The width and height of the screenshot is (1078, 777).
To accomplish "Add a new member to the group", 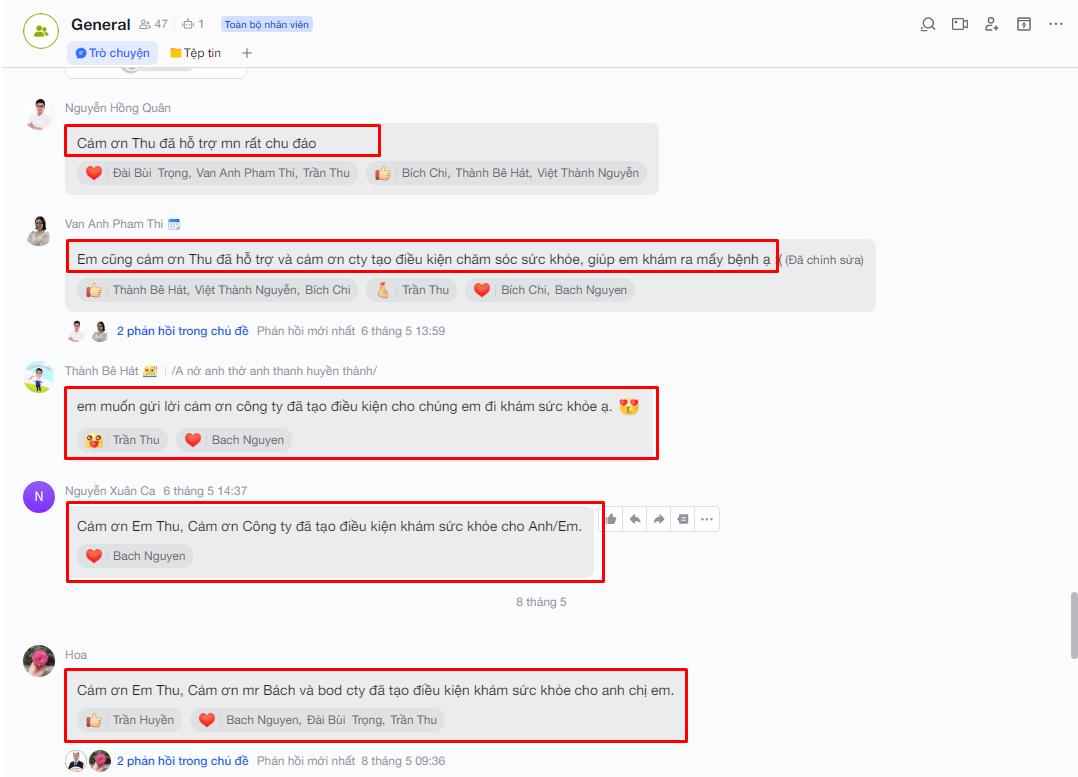I will tap(991, 25).
